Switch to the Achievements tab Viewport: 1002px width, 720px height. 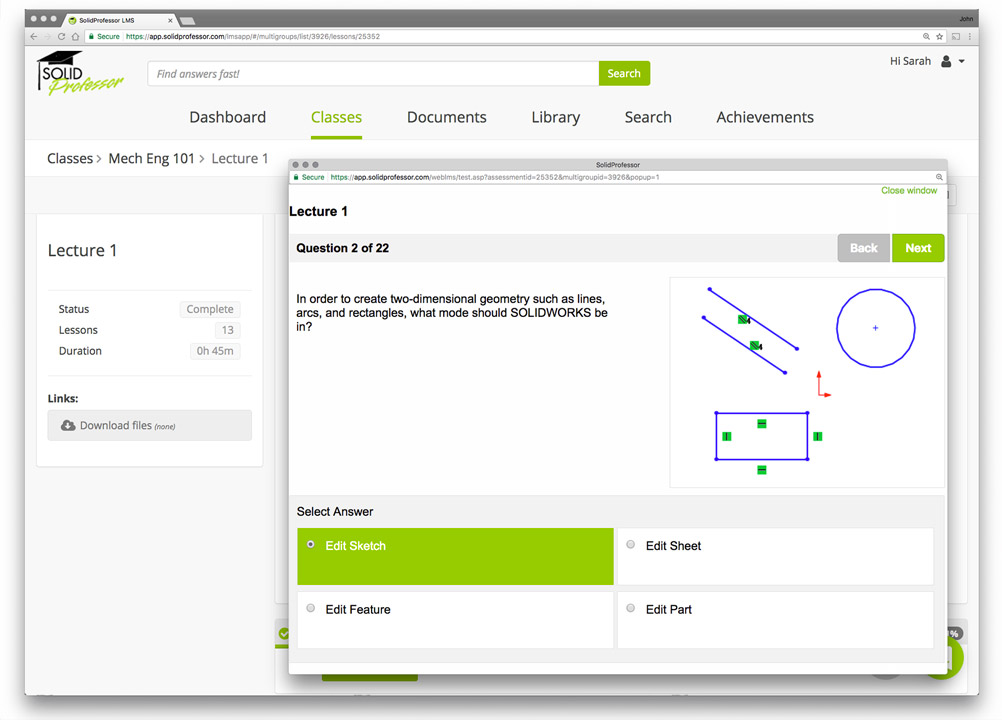(764, 117)
